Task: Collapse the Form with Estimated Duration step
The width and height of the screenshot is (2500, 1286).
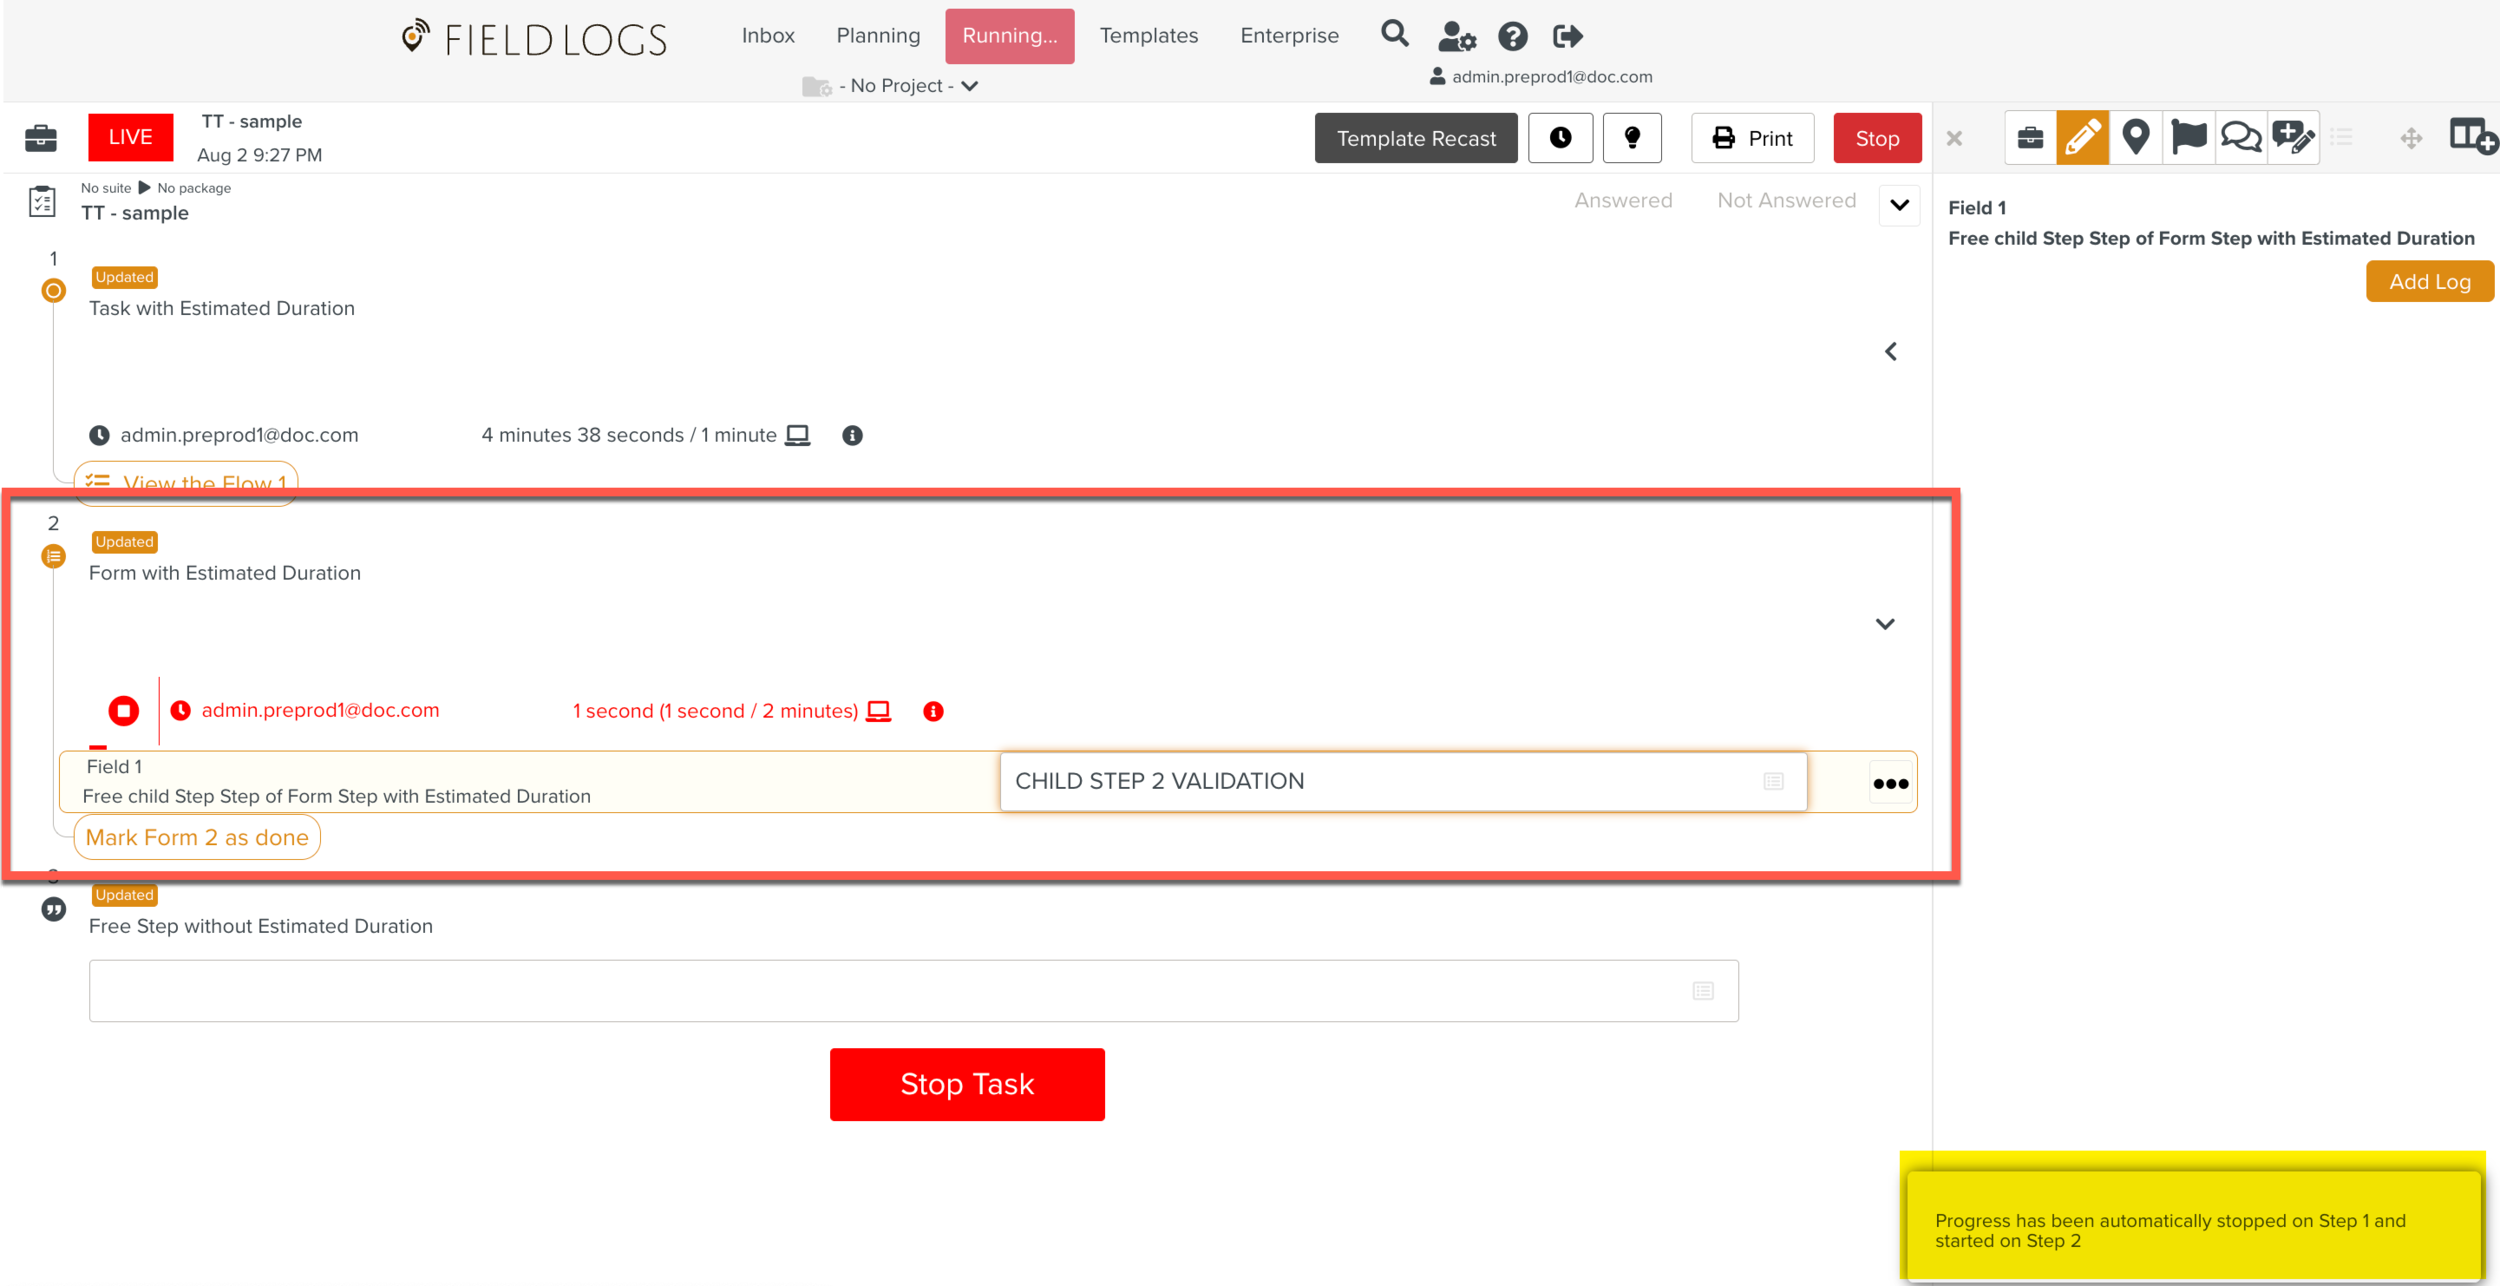Action: [1885, 624]
